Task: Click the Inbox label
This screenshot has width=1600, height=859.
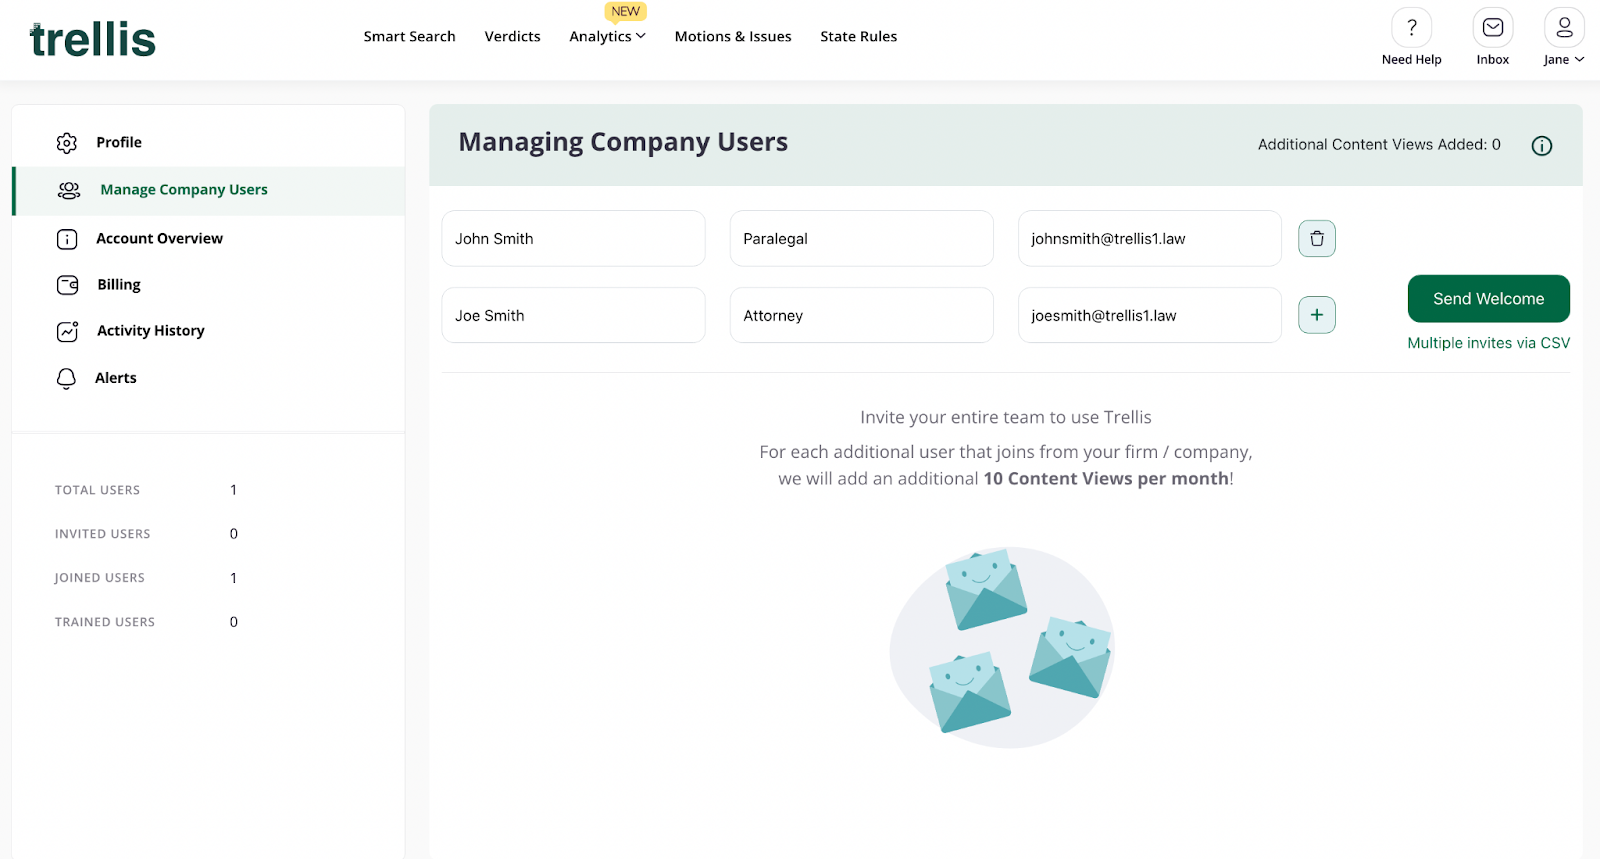Action: pos(1492,60)
